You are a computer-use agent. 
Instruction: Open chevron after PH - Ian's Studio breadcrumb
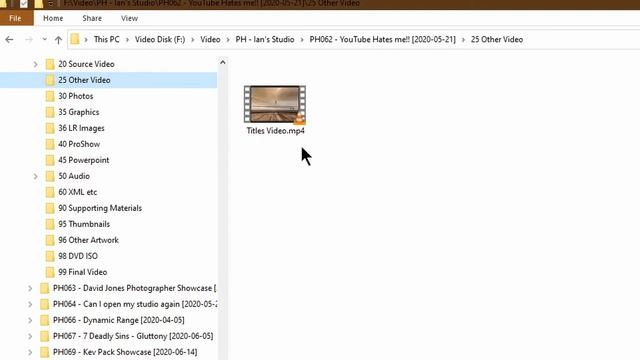pyautogui.click(x=302, y=40)
